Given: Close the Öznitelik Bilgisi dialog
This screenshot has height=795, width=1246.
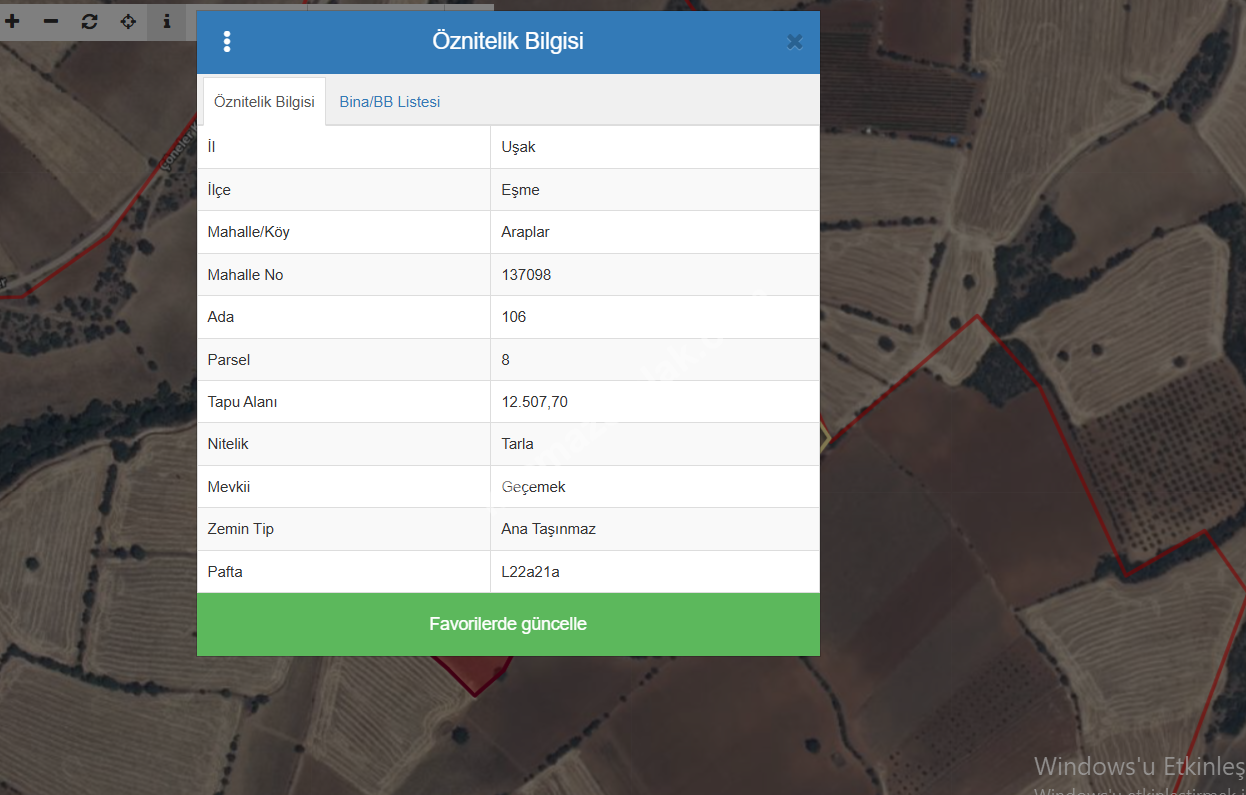Looking at the screenshot, I should pyautogui.click(x=794, y=42).
